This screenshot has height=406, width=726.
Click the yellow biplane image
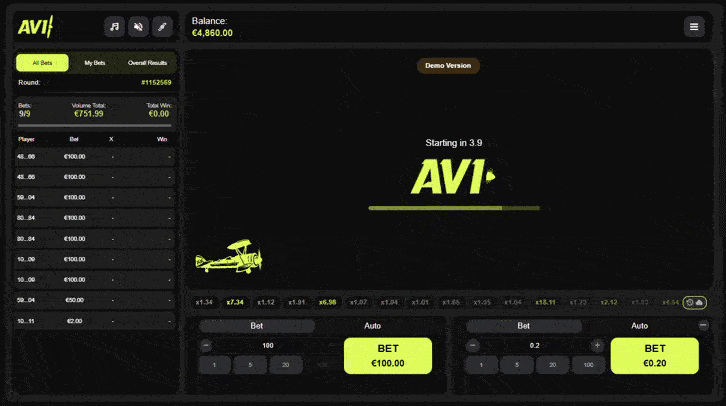(x=229, y=258)
